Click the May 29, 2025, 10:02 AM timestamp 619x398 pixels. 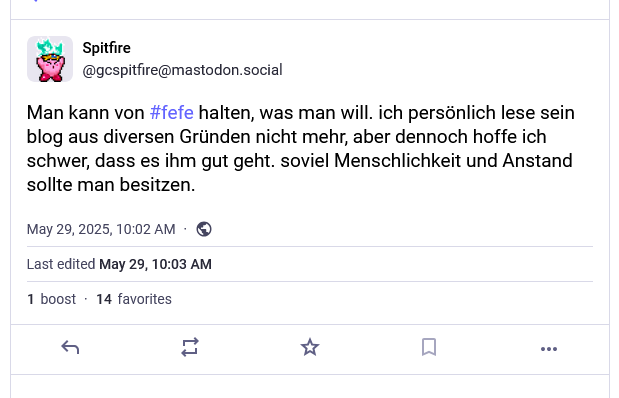[101, 229]
